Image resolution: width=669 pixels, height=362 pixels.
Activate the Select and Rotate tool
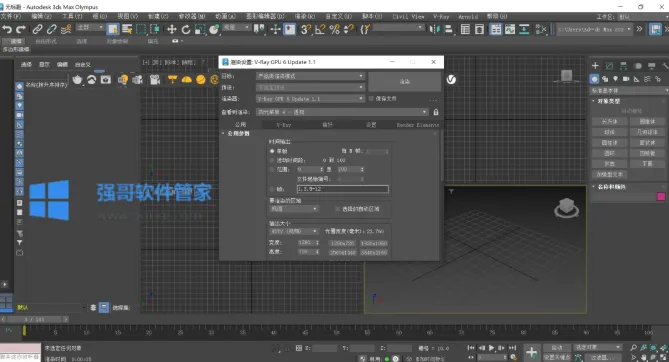tap(186, 29)
